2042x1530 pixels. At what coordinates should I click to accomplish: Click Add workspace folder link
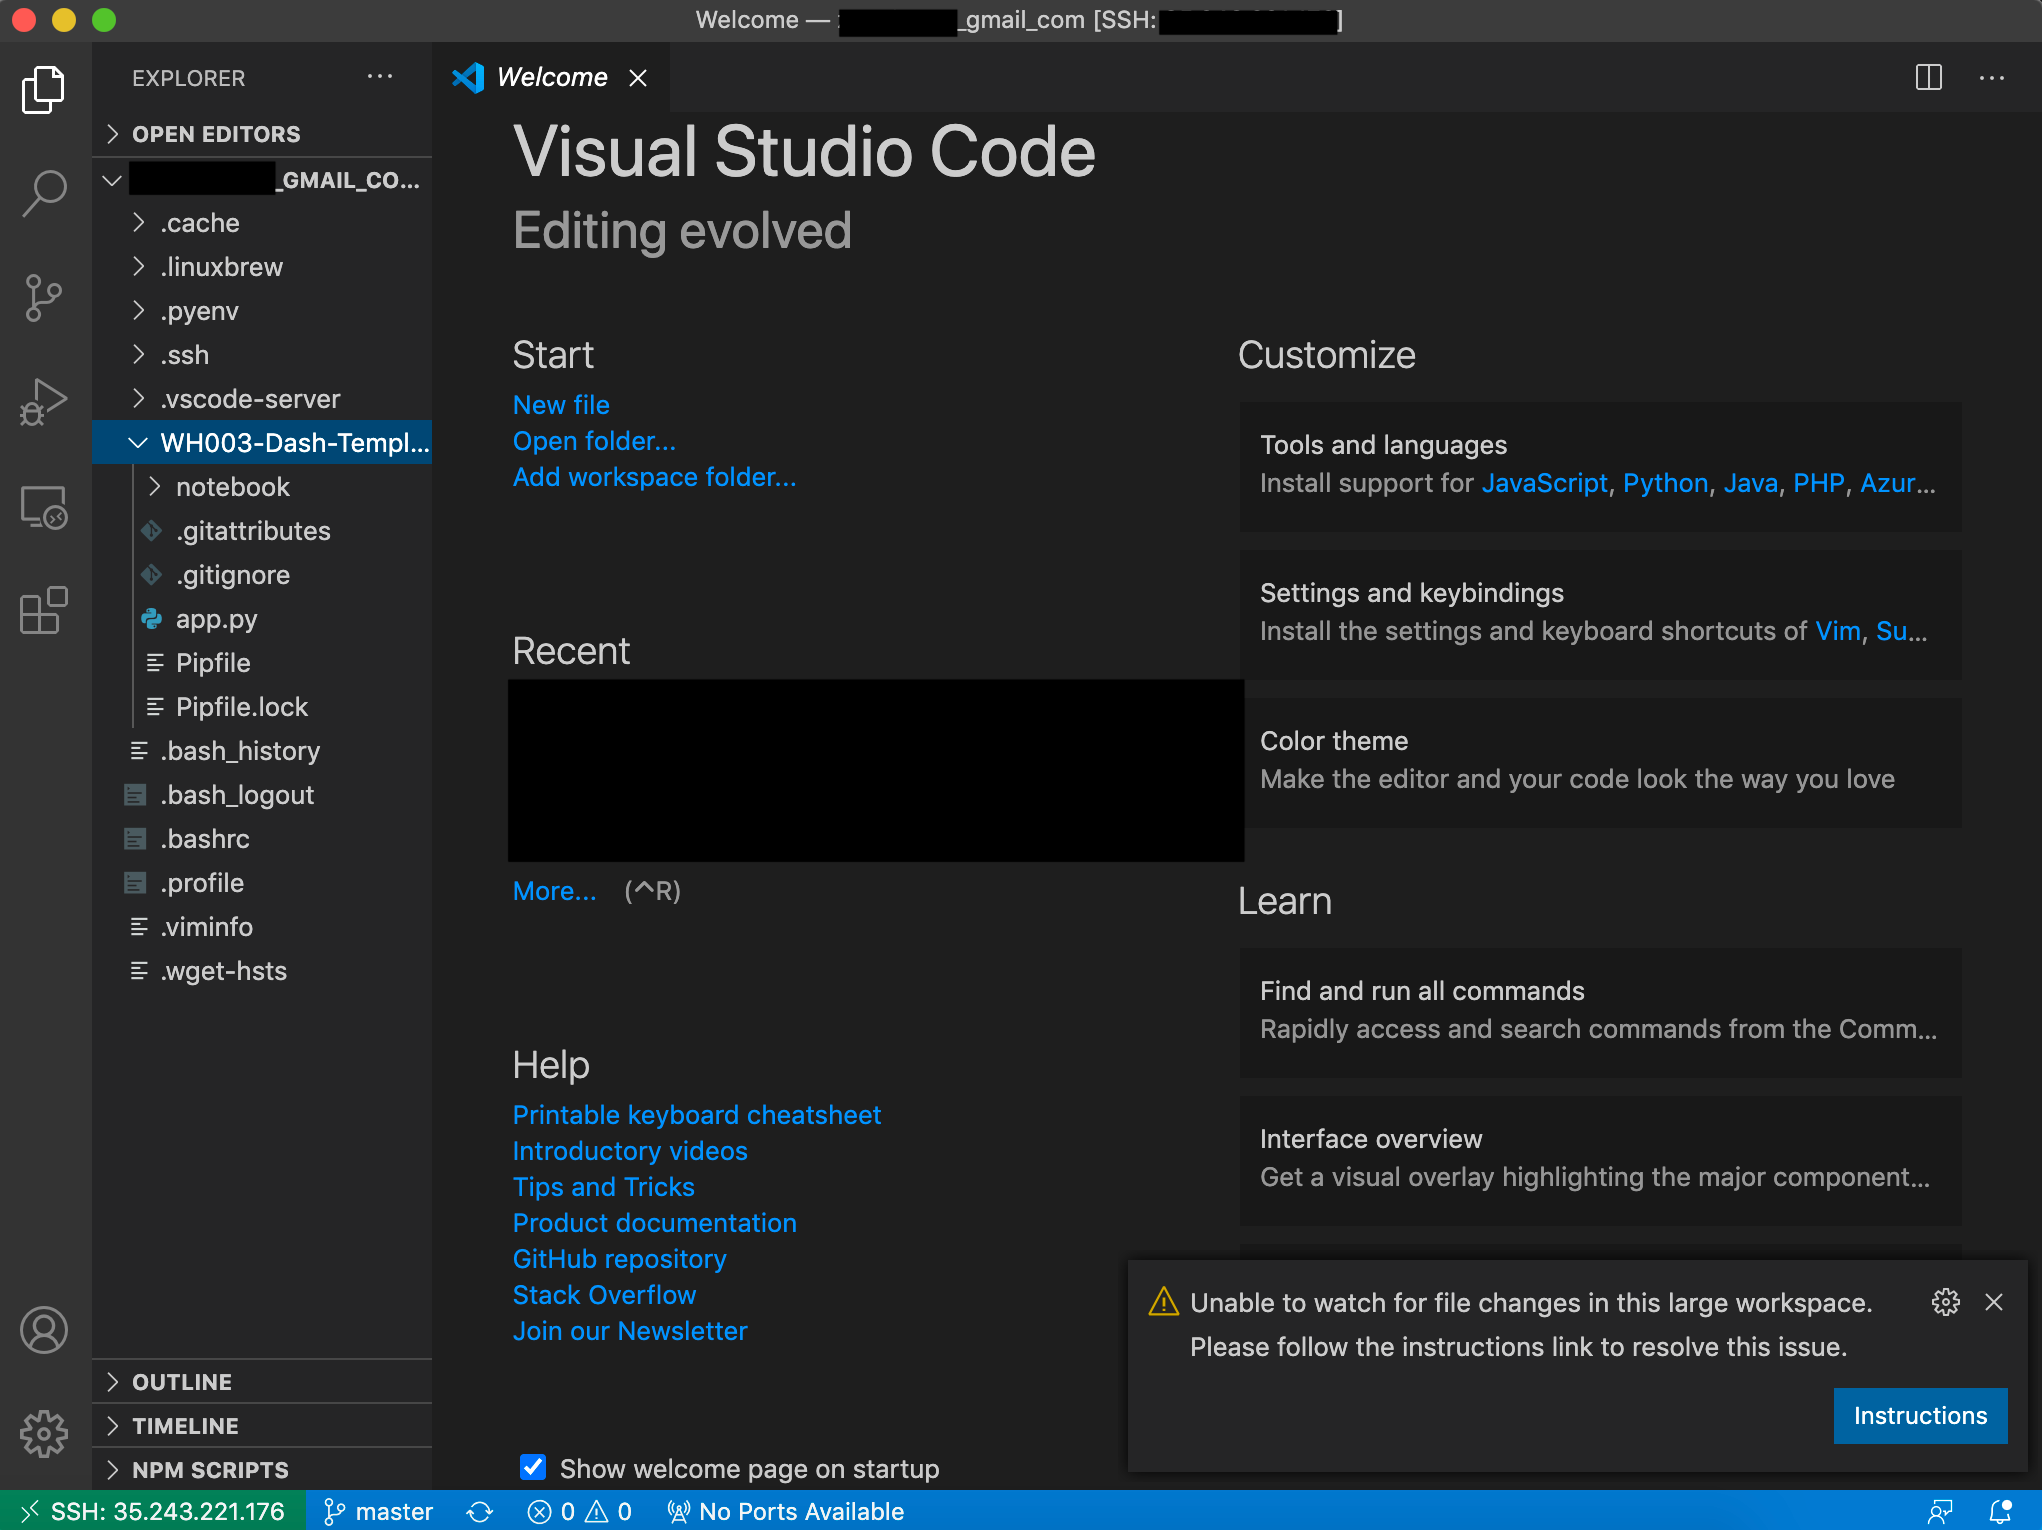click(655, 477)
